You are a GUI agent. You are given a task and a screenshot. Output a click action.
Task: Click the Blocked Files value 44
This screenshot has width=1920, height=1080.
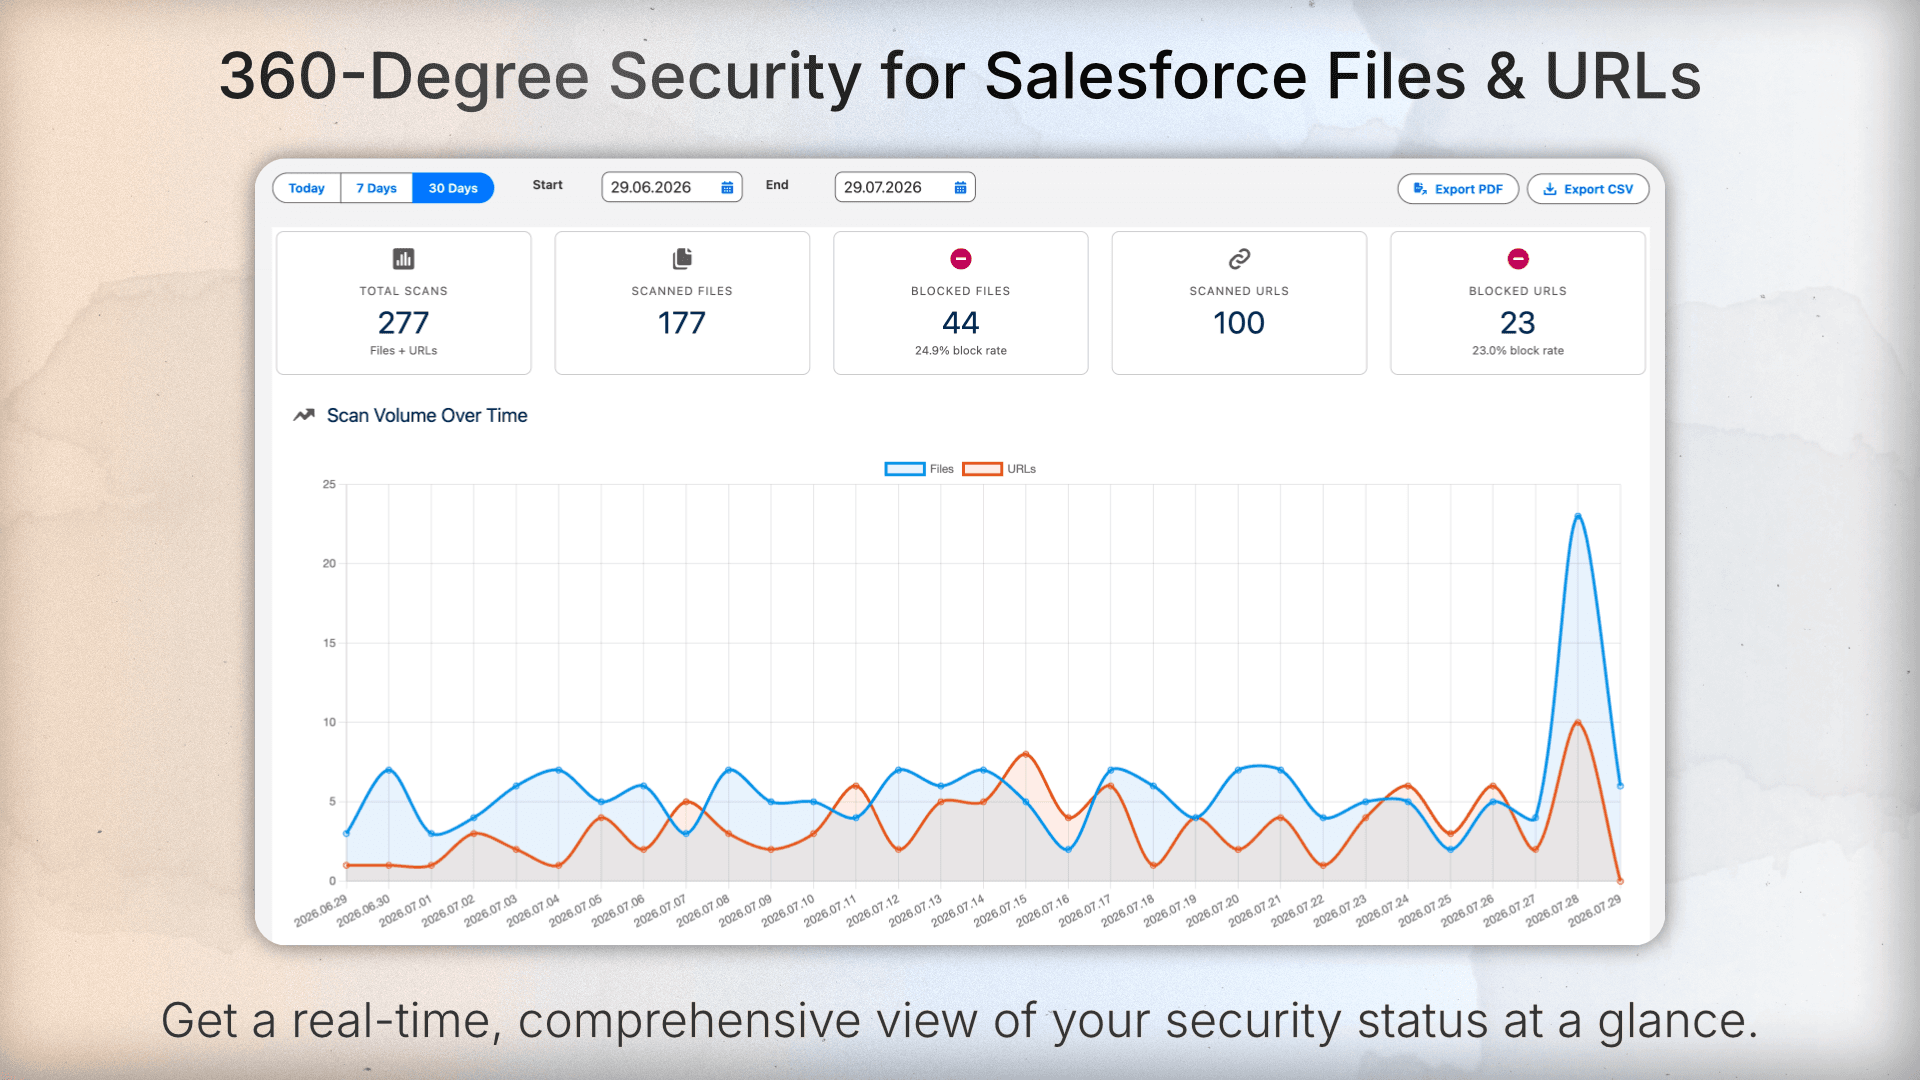tap(961, 323)
